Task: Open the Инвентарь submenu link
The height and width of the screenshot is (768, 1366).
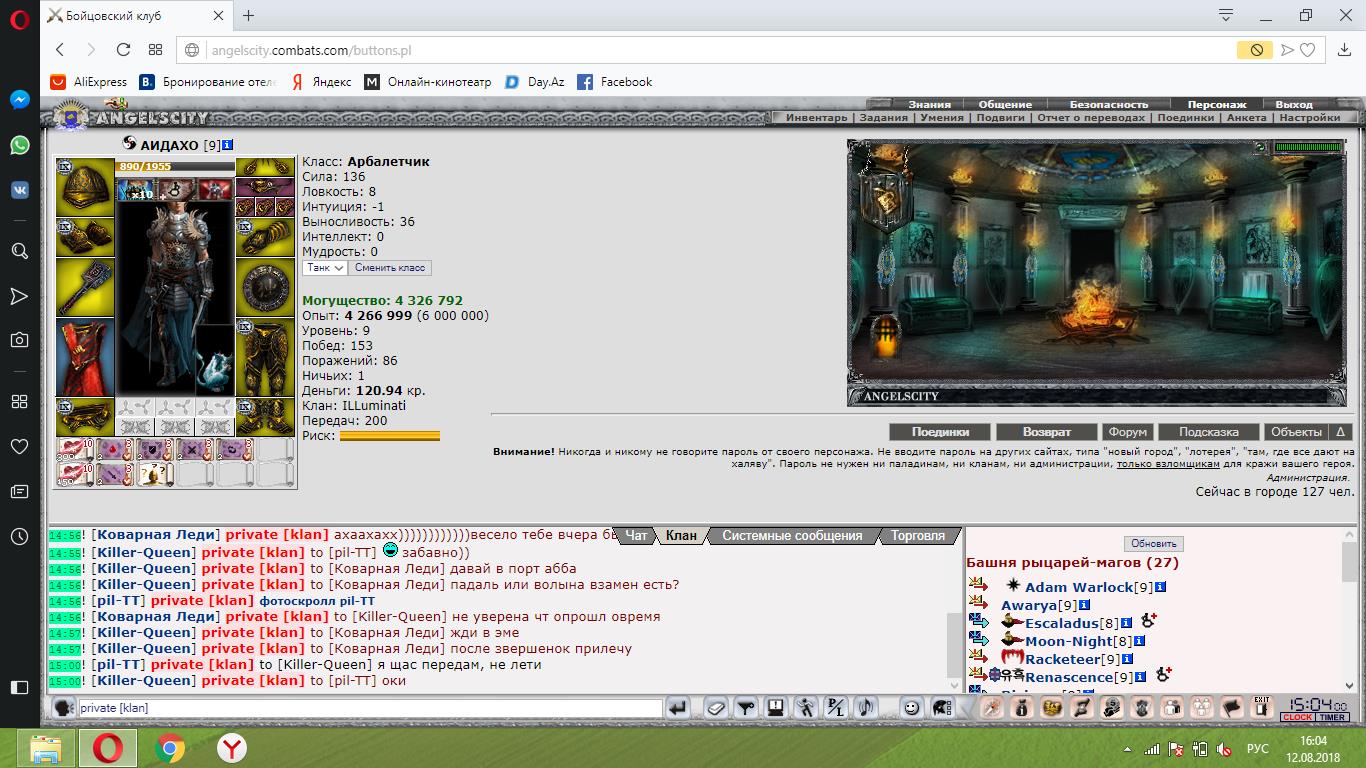Action: coord(816,117)
